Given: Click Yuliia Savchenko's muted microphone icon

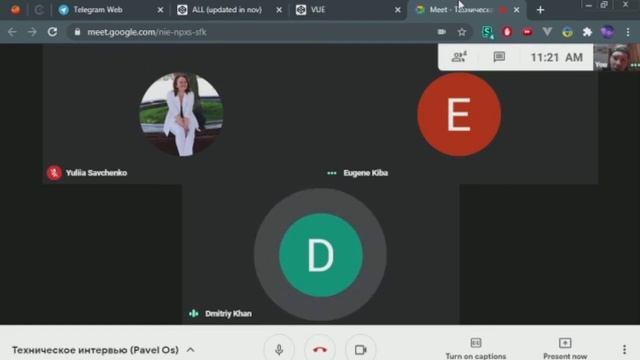Looking at the screenshot, I should point(54,173).
